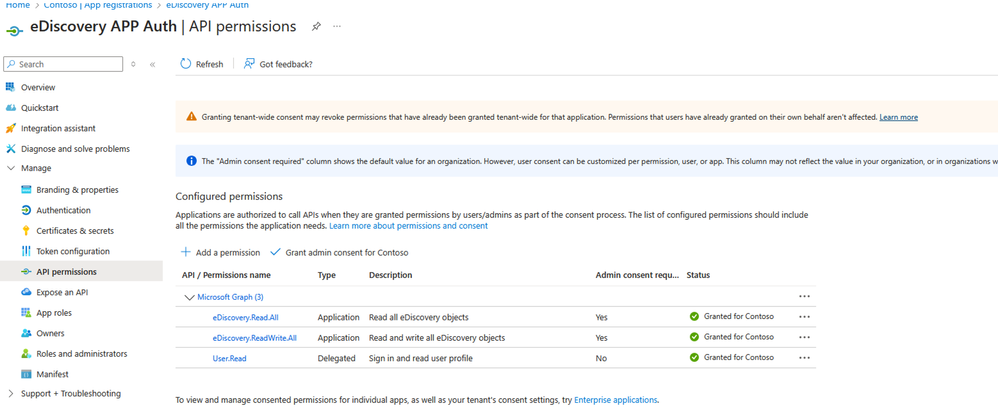This screenshot has width=998, height=418.
Task: Select the Token configuration icon
Action: point(26,251)
